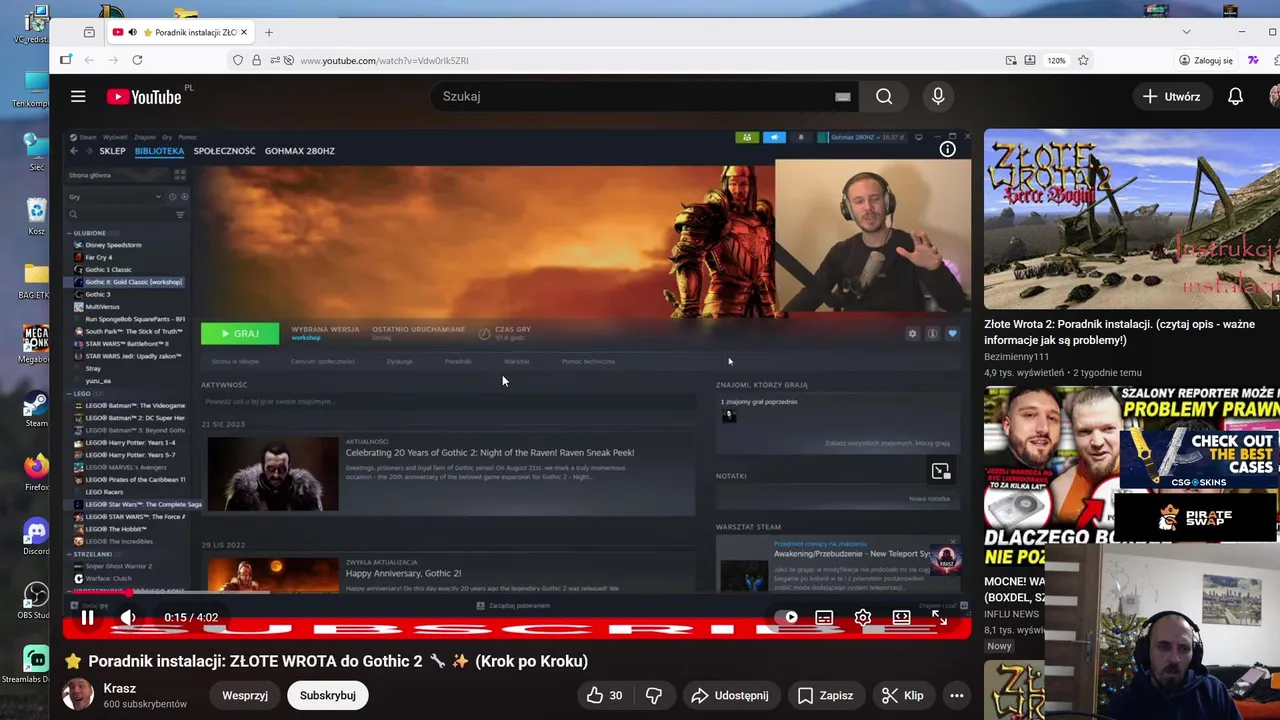Image resolution: width=1280 pixels, height=720 pixels.
Task: Open the INFLU NEWS channel text
Action: [x=1011, y=614]
